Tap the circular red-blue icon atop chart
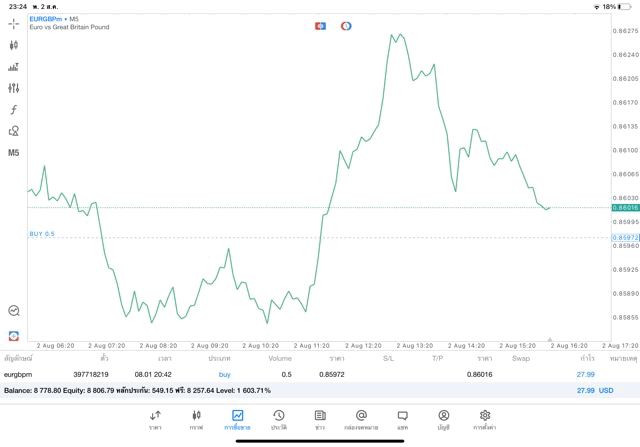The height and width of the screenshot is (447, 640). tap(346, 25)
